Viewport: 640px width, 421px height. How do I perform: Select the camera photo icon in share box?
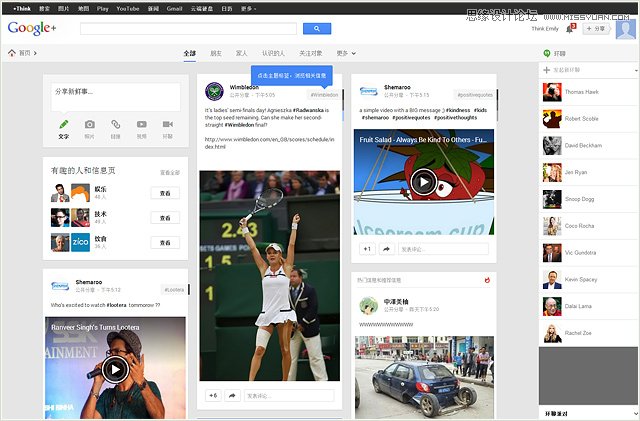point(89,124)
